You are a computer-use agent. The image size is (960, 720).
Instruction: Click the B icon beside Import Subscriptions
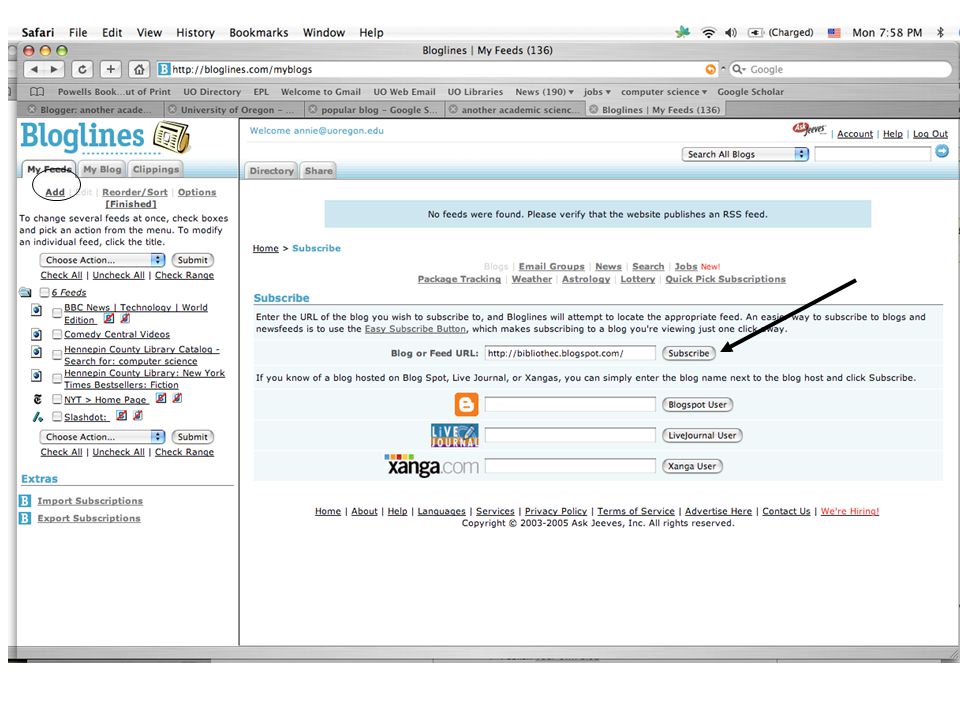click(x=25, y=501)
